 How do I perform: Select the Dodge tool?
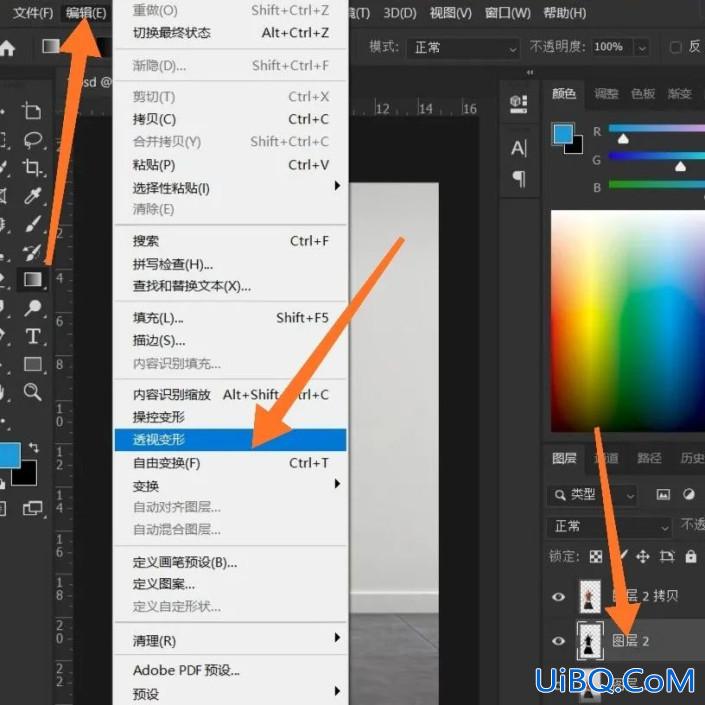coord(33,308)
